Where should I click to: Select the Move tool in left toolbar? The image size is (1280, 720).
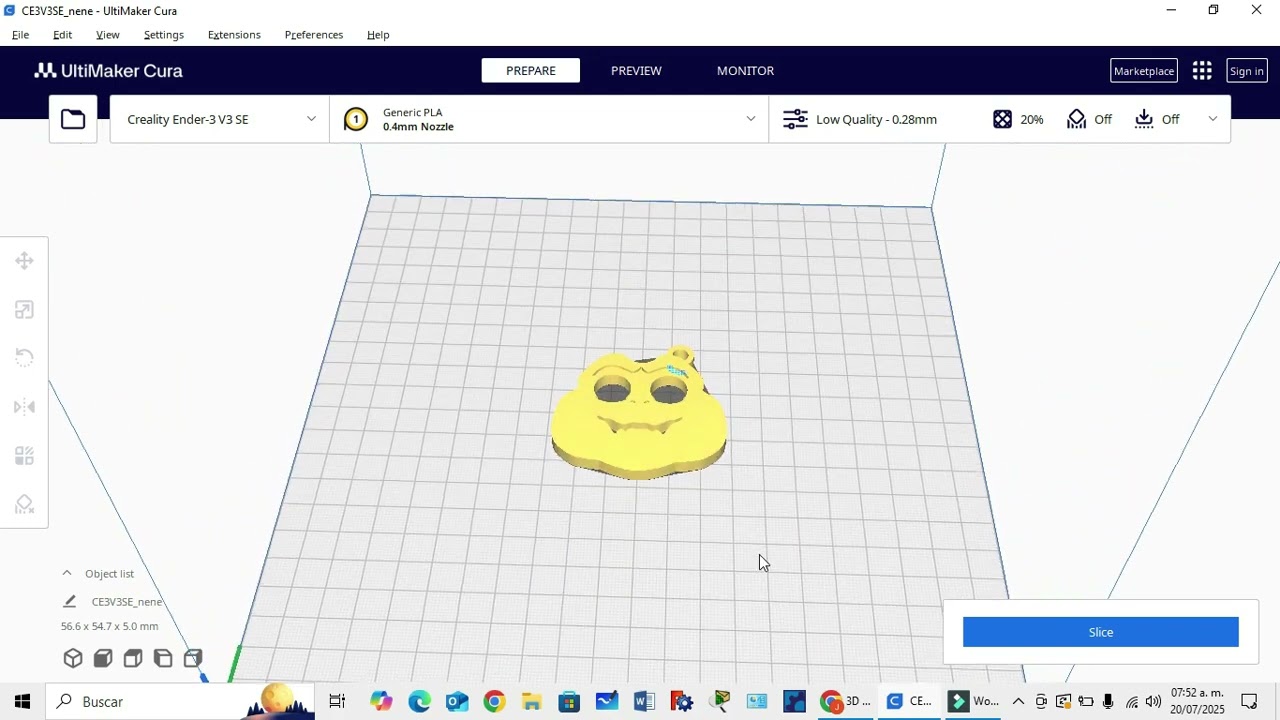24,261
